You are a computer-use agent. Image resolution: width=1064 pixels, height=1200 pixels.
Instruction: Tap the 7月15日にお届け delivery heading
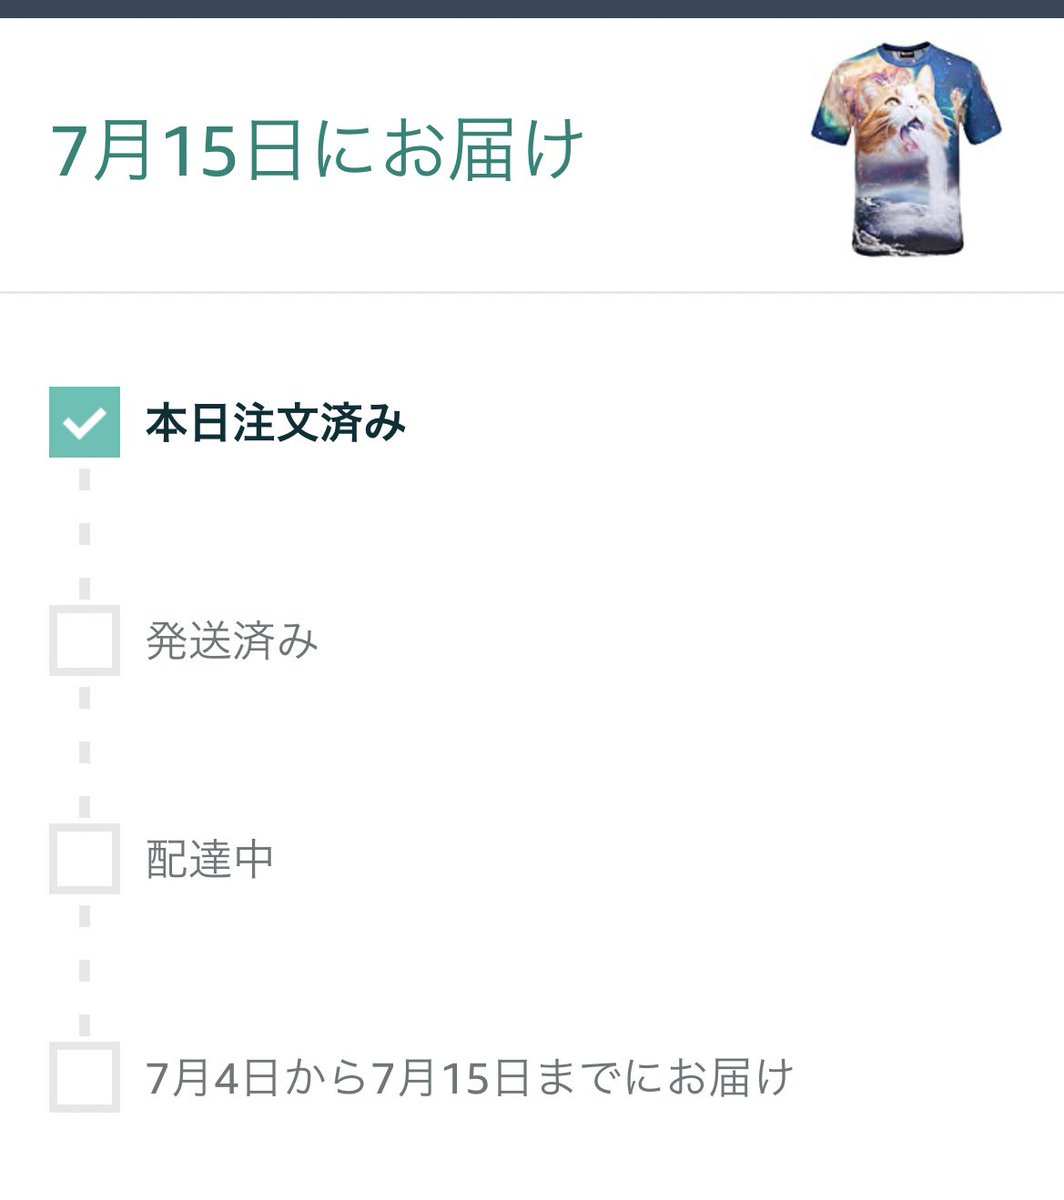point(317,151)
